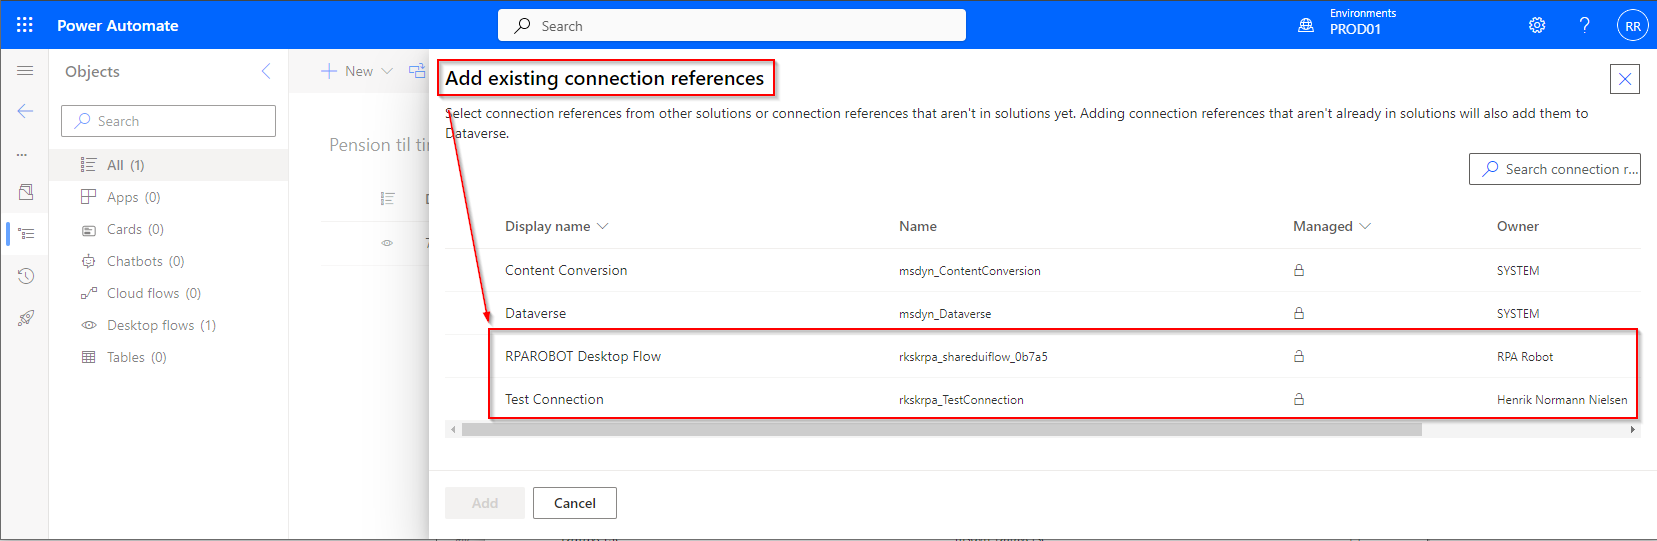Click lock icon in Content Conversion row
The image size is (1657, 541).
pyautogui.click(x=1299, y=270)
